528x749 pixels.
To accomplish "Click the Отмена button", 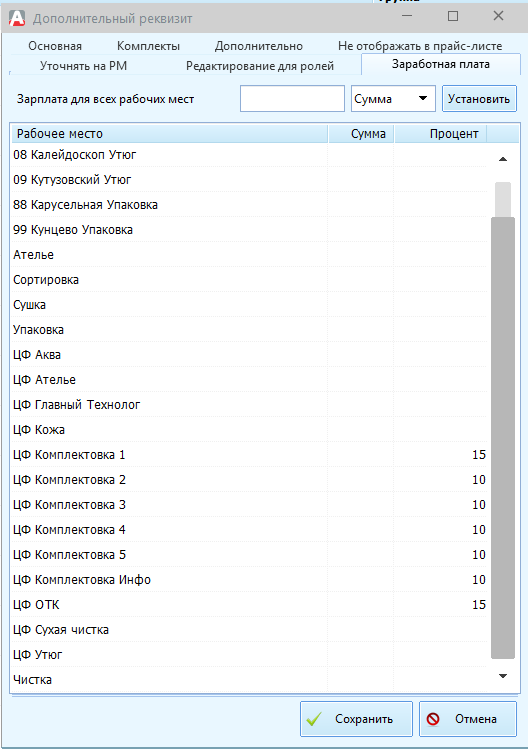I will coord(467,719).
